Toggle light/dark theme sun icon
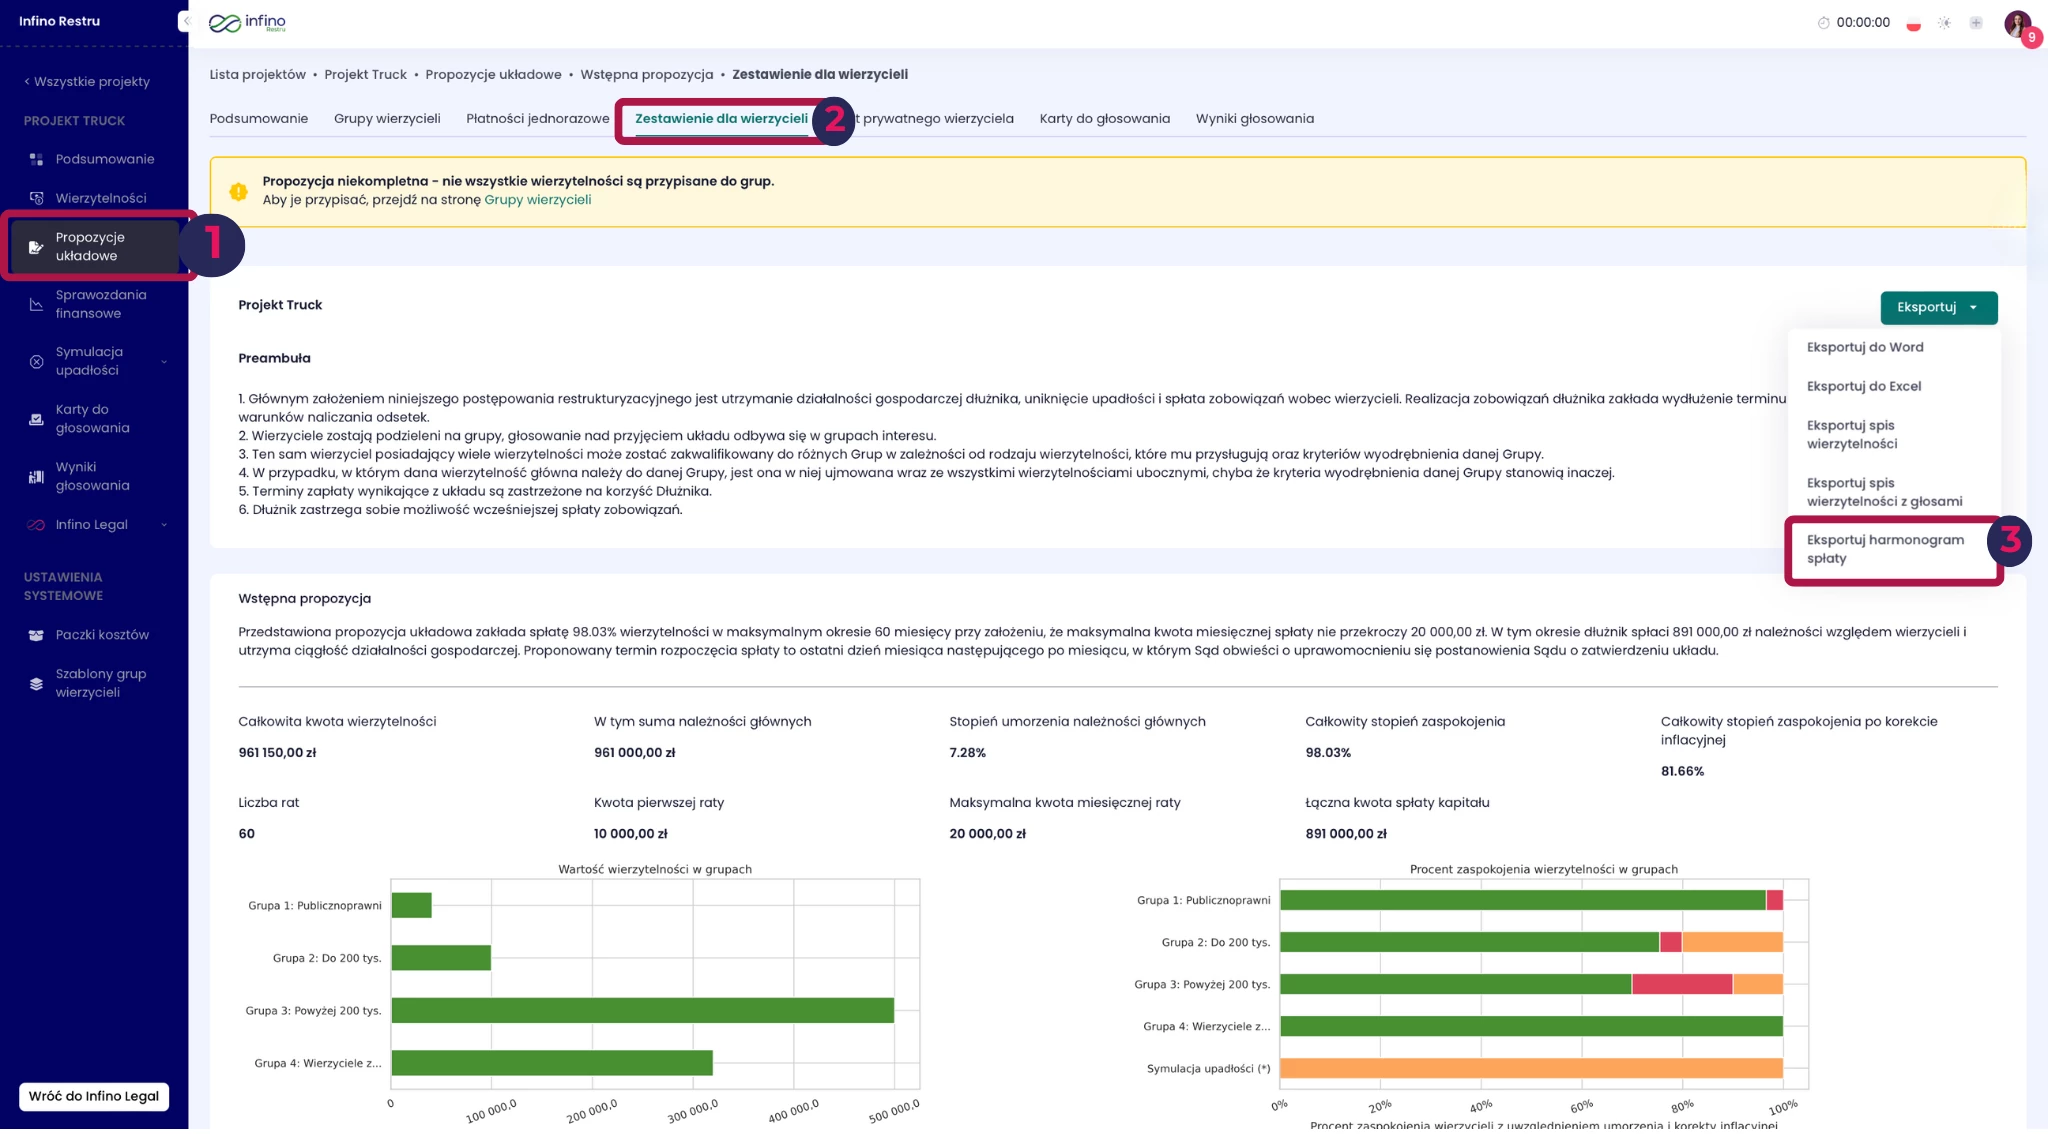This screenshot has width=2048, height=1134. point(1944,23)
